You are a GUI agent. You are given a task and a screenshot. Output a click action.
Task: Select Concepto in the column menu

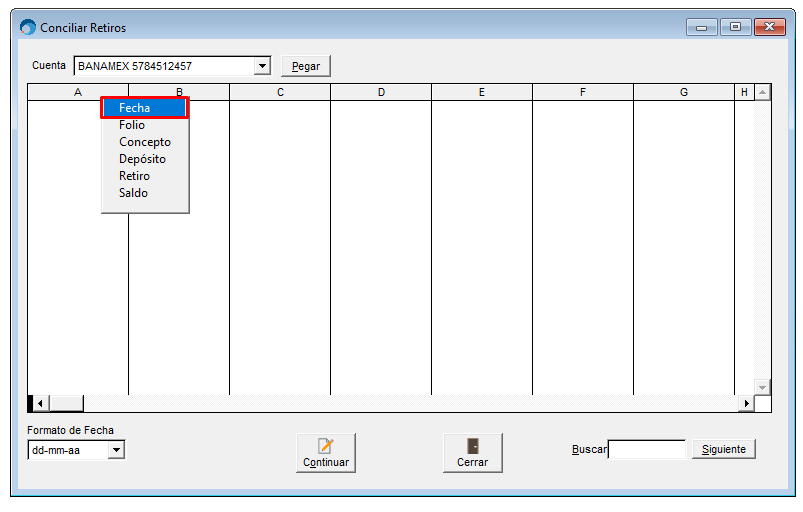tap(145, 142)
